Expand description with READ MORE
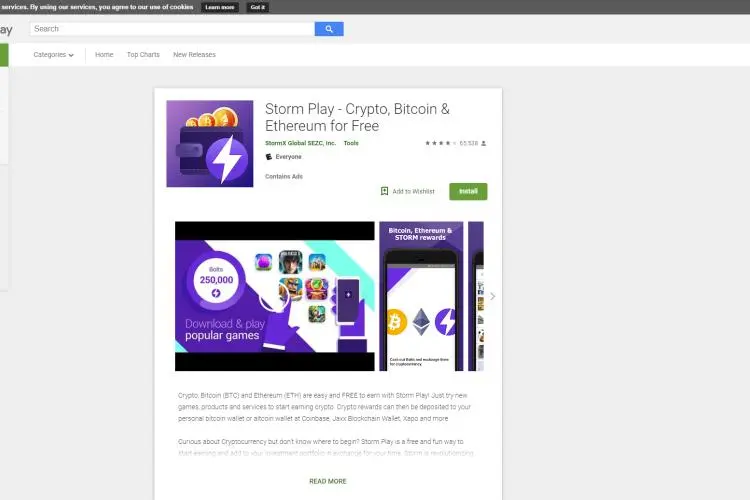The image size is (750, 500). click(328, 481)
